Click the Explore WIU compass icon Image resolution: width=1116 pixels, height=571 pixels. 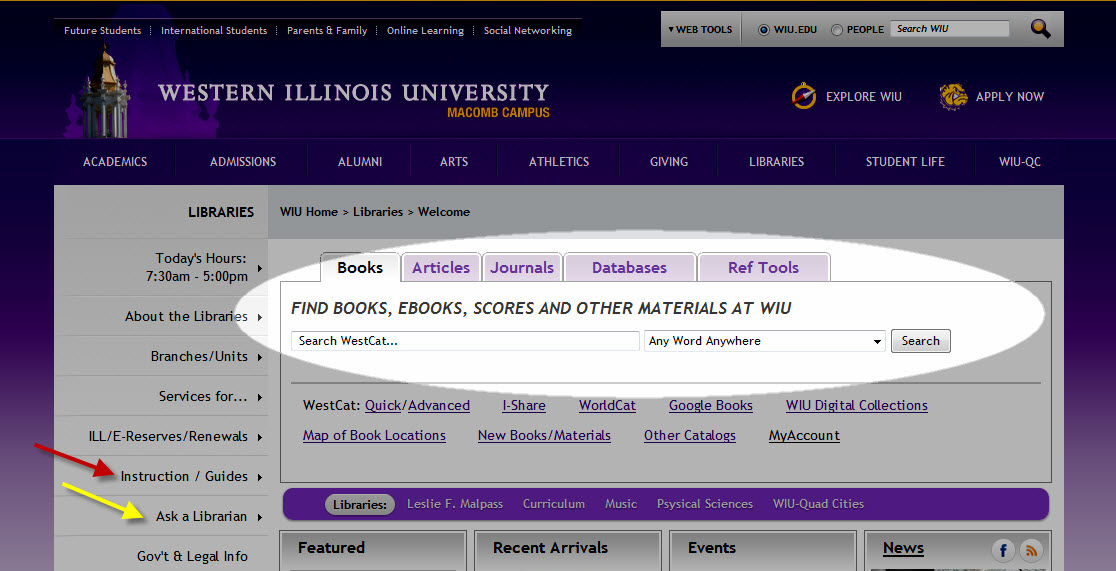coord(804,96)
